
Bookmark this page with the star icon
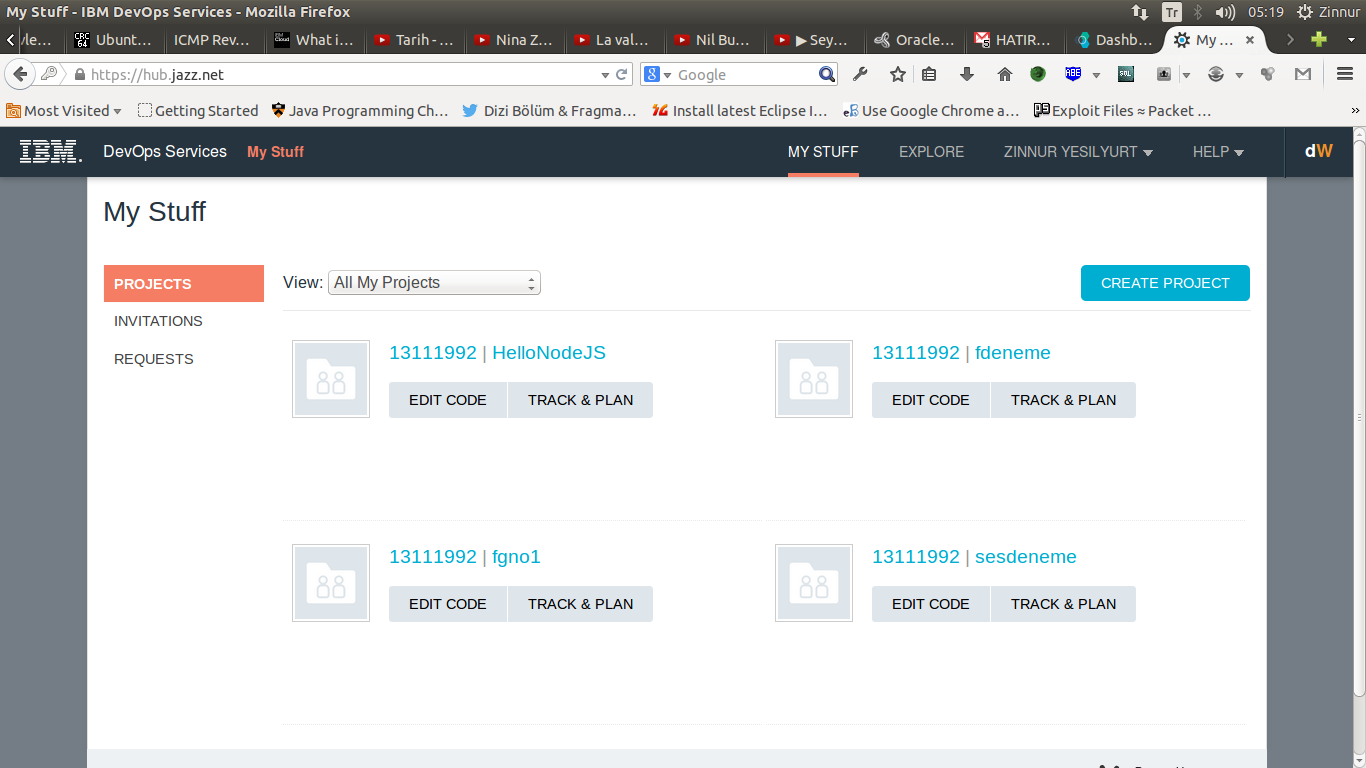897,74
